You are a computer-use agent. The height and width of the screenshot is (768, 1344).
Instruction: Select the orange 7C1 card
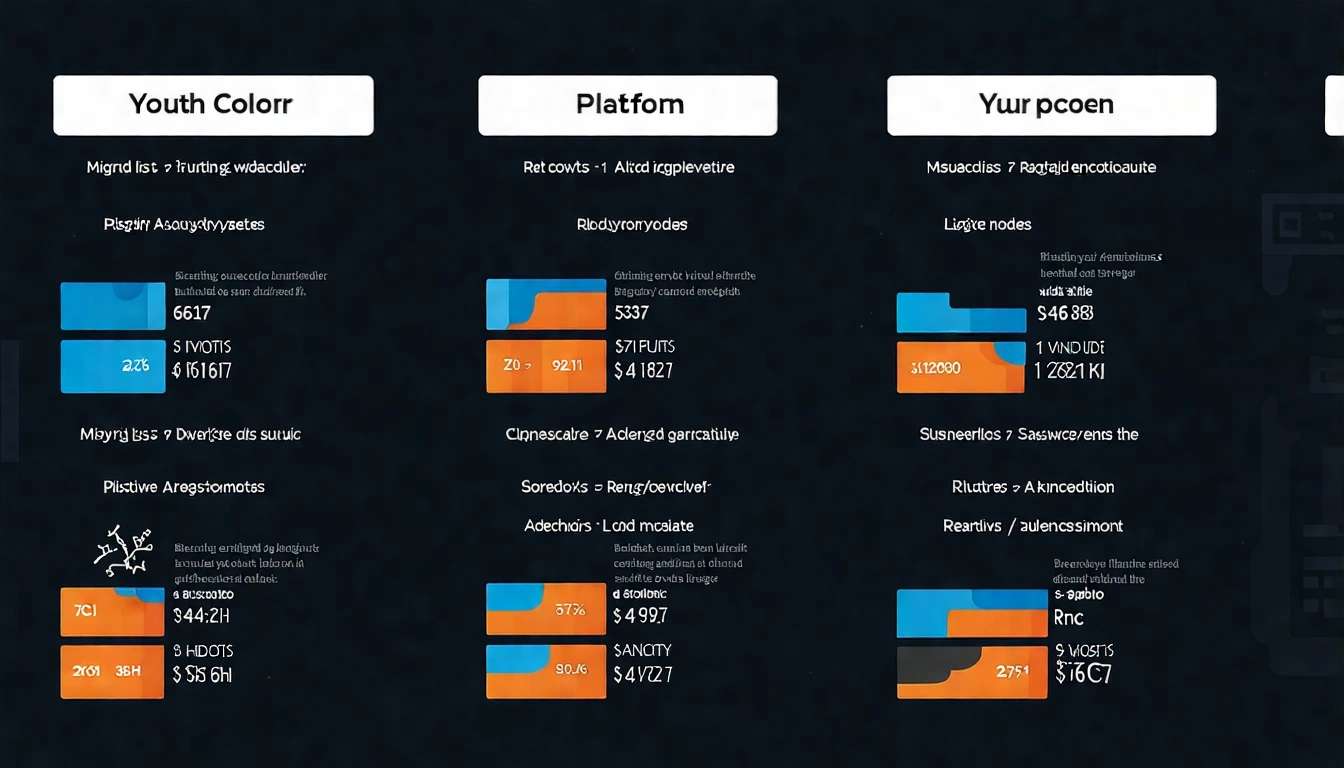pyautogui.click(x=113, y=611)
